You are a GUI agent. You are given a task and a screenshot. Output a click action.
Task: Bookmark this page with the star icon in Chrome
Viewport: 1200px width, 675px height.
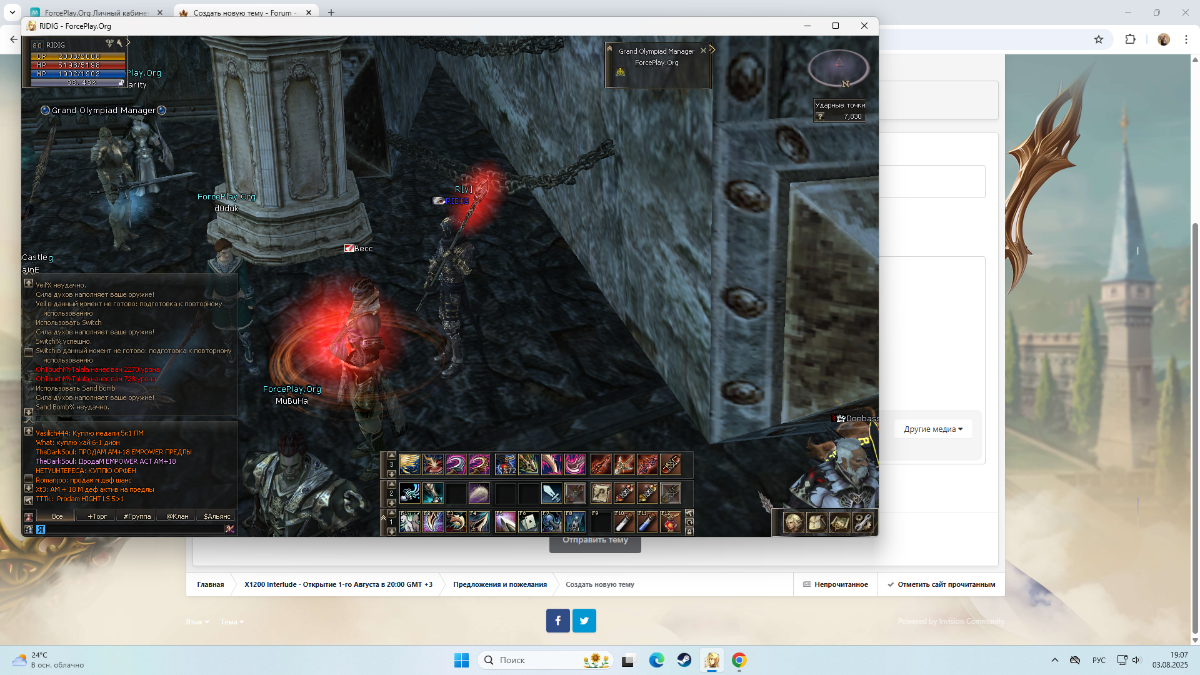[x=1099, y=39]
